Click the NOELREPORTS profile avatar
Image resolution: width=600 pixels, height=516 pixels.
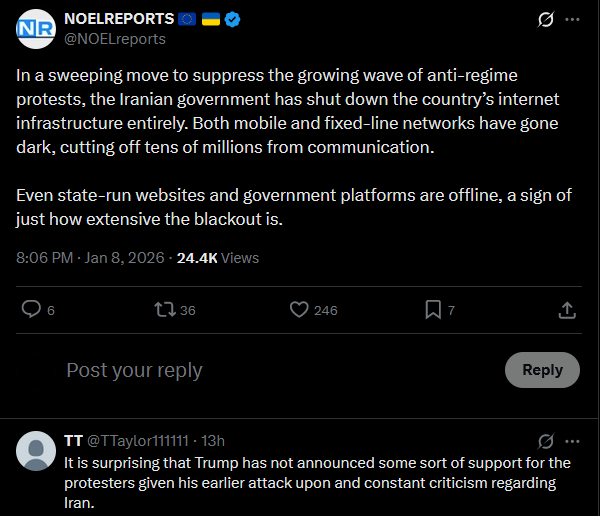pos(36,28)
